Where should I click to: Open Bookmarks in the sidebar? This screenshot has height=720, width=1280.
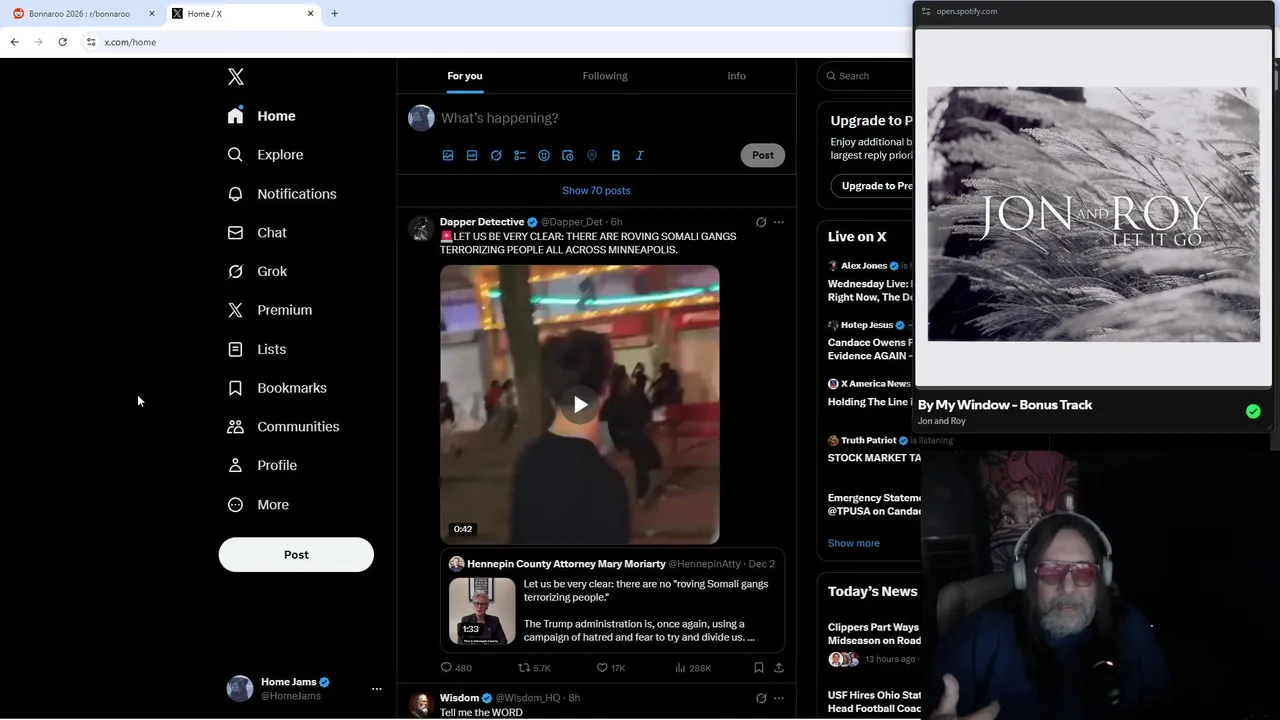click(277, 388)
